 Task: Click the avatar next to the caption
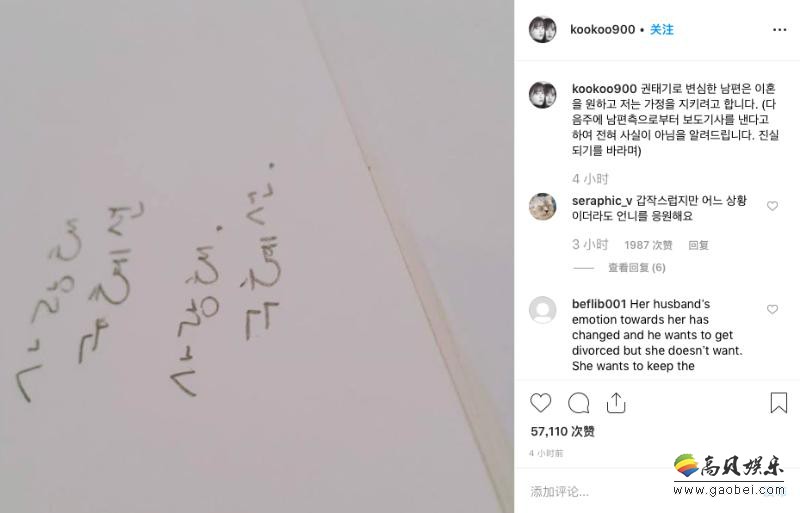[542, 94]
